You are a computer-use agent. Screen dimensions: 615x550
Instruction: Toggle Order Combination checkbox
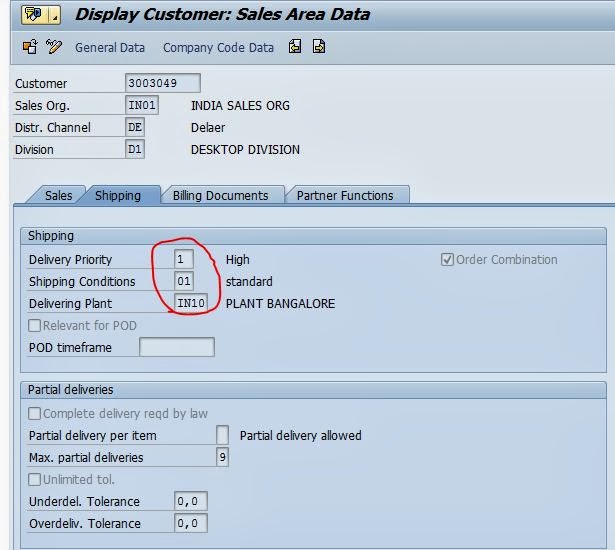447,259
